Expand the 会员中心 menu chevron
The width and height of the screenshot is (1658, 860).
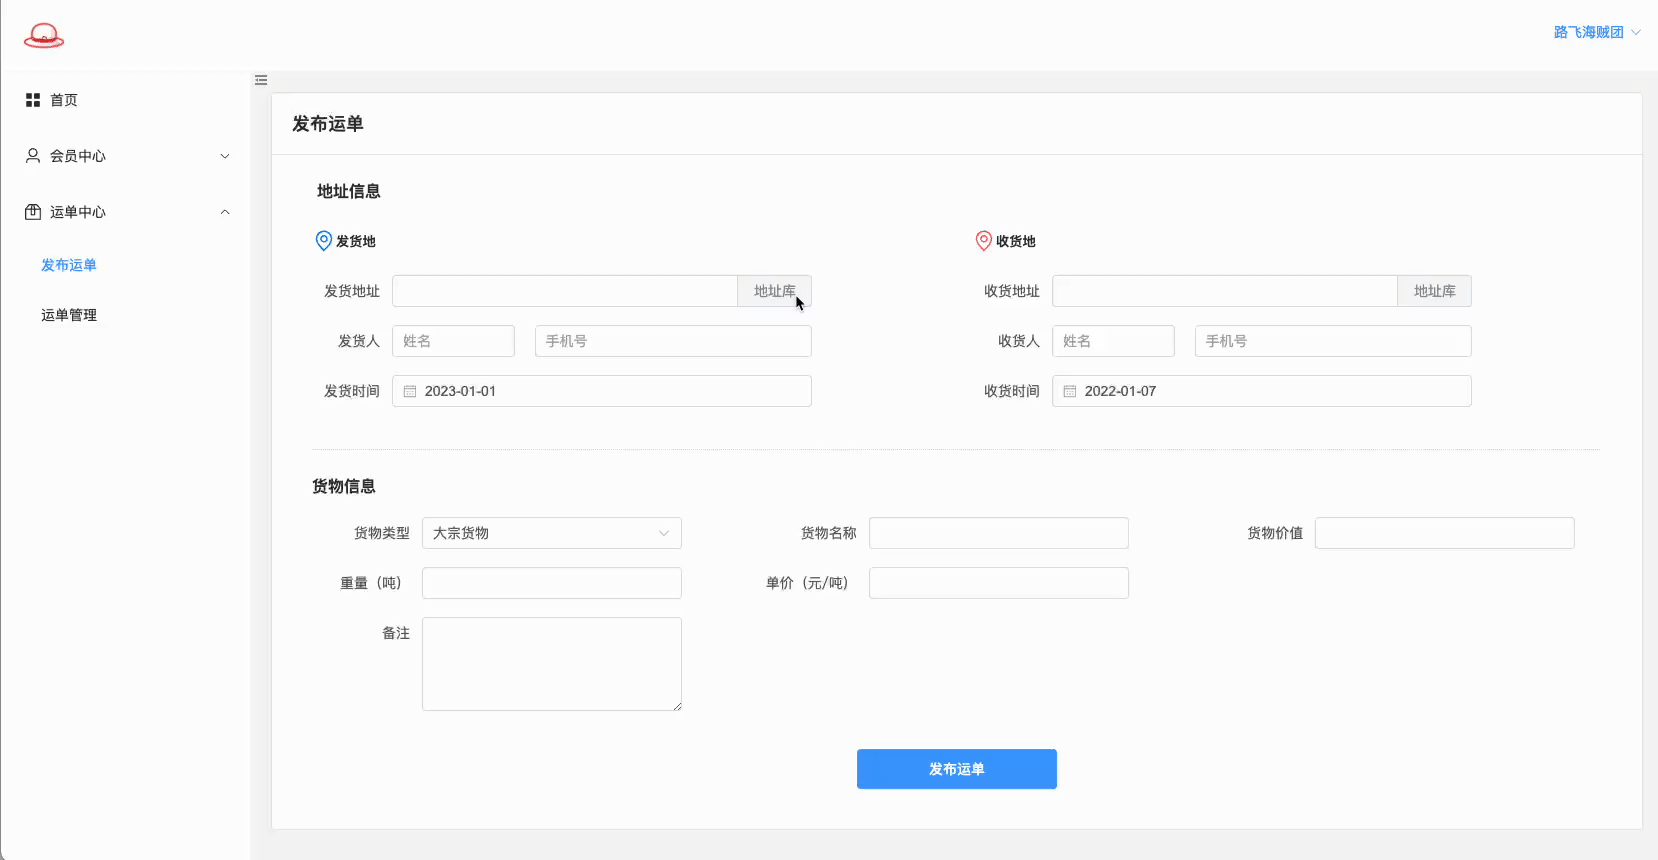tap(225, 156)
